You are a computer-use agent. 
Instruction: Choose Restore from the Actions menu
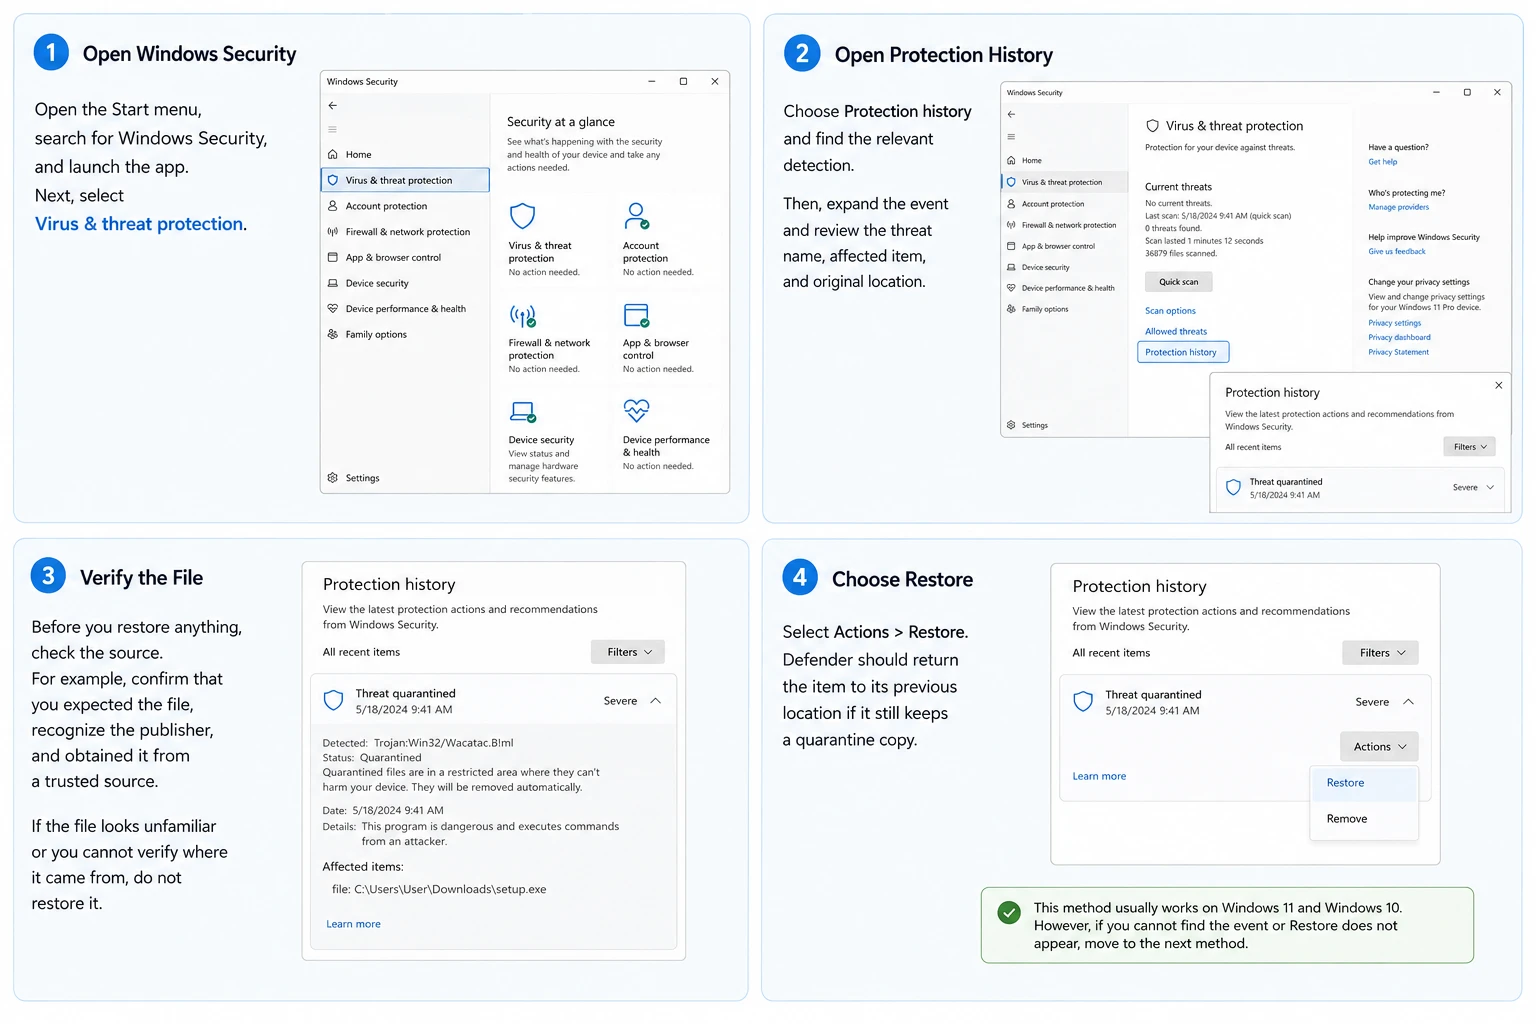pyautogui.click(x=1364, y=783)
